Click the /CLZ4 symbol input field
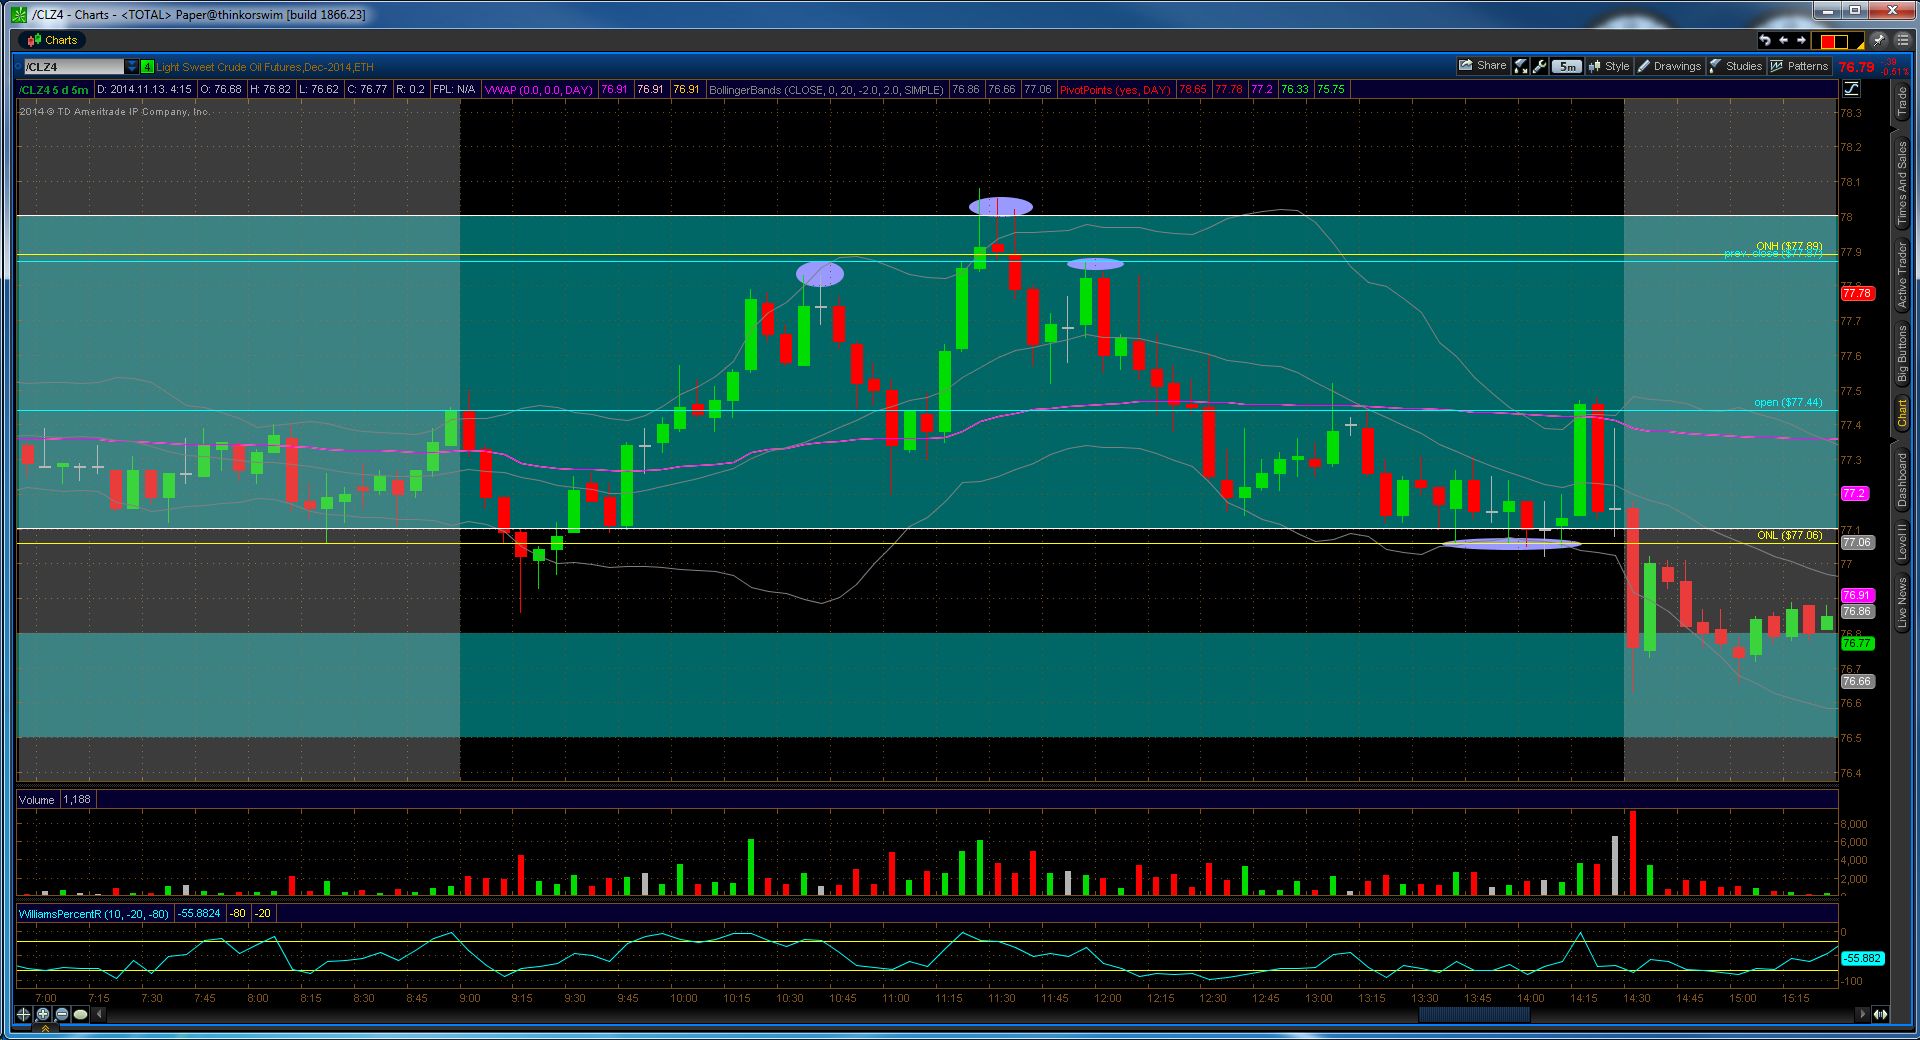Screen dimensions: 1920x1040 pyautogui.click(x=73, y=67)
